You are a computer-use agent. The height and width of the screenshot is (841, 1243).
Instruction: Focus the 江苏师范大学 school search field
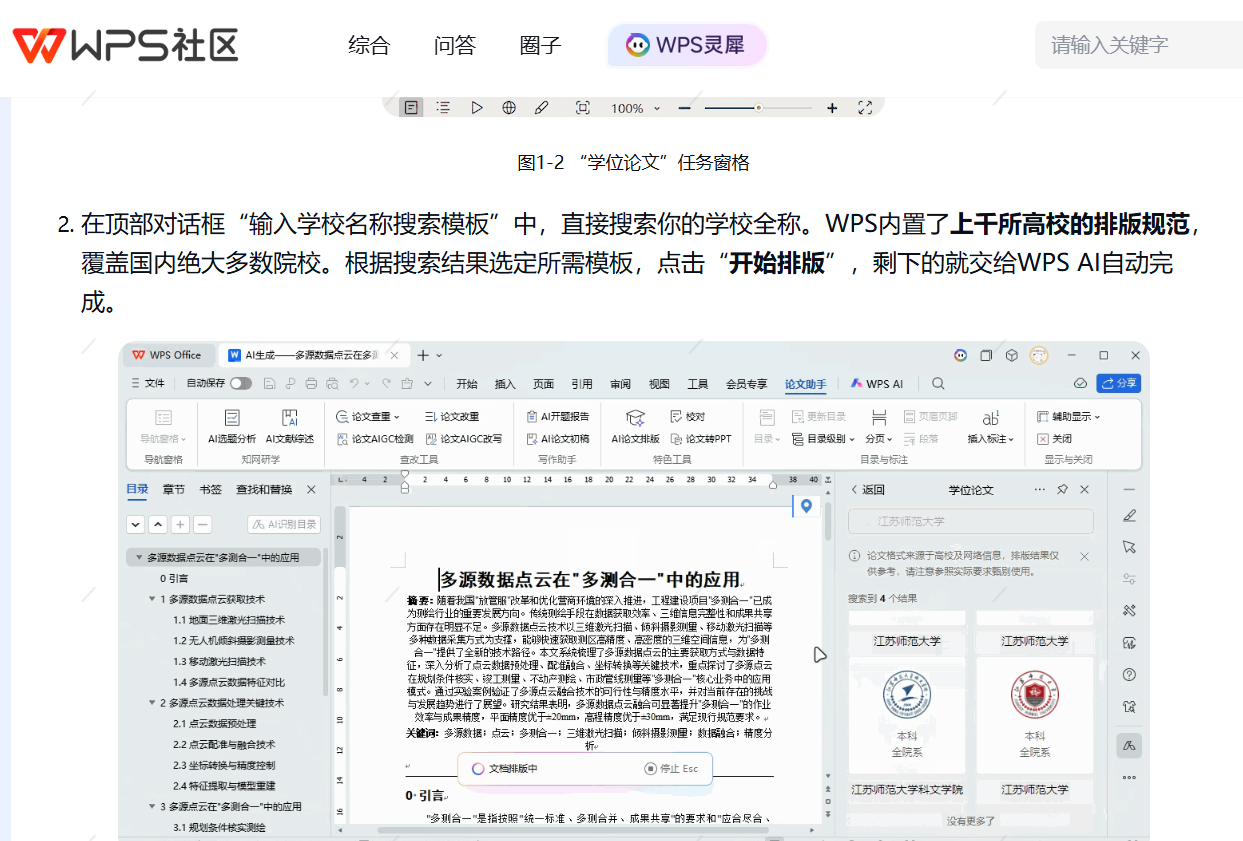970,521
